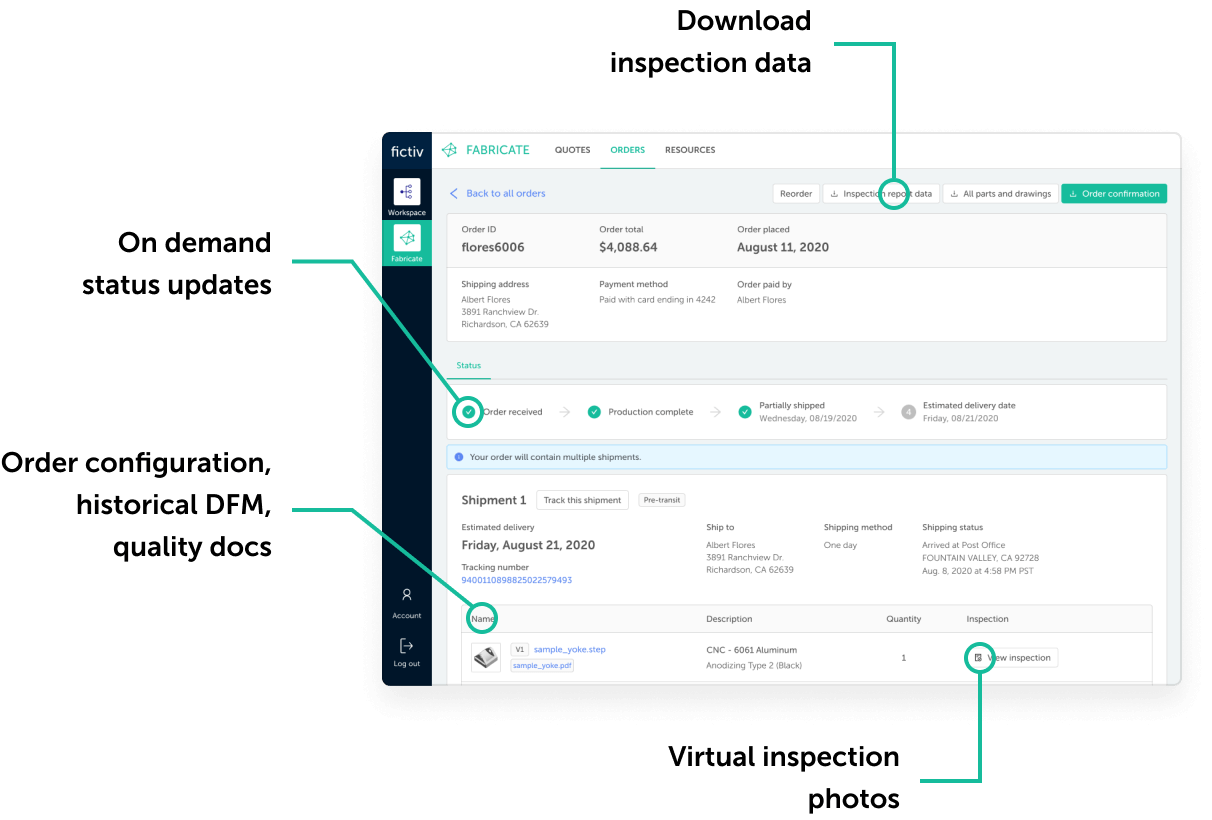Screen dimensions: 1212x820
Task: Open the RESOURCES tab
Action: pos(690,149)
